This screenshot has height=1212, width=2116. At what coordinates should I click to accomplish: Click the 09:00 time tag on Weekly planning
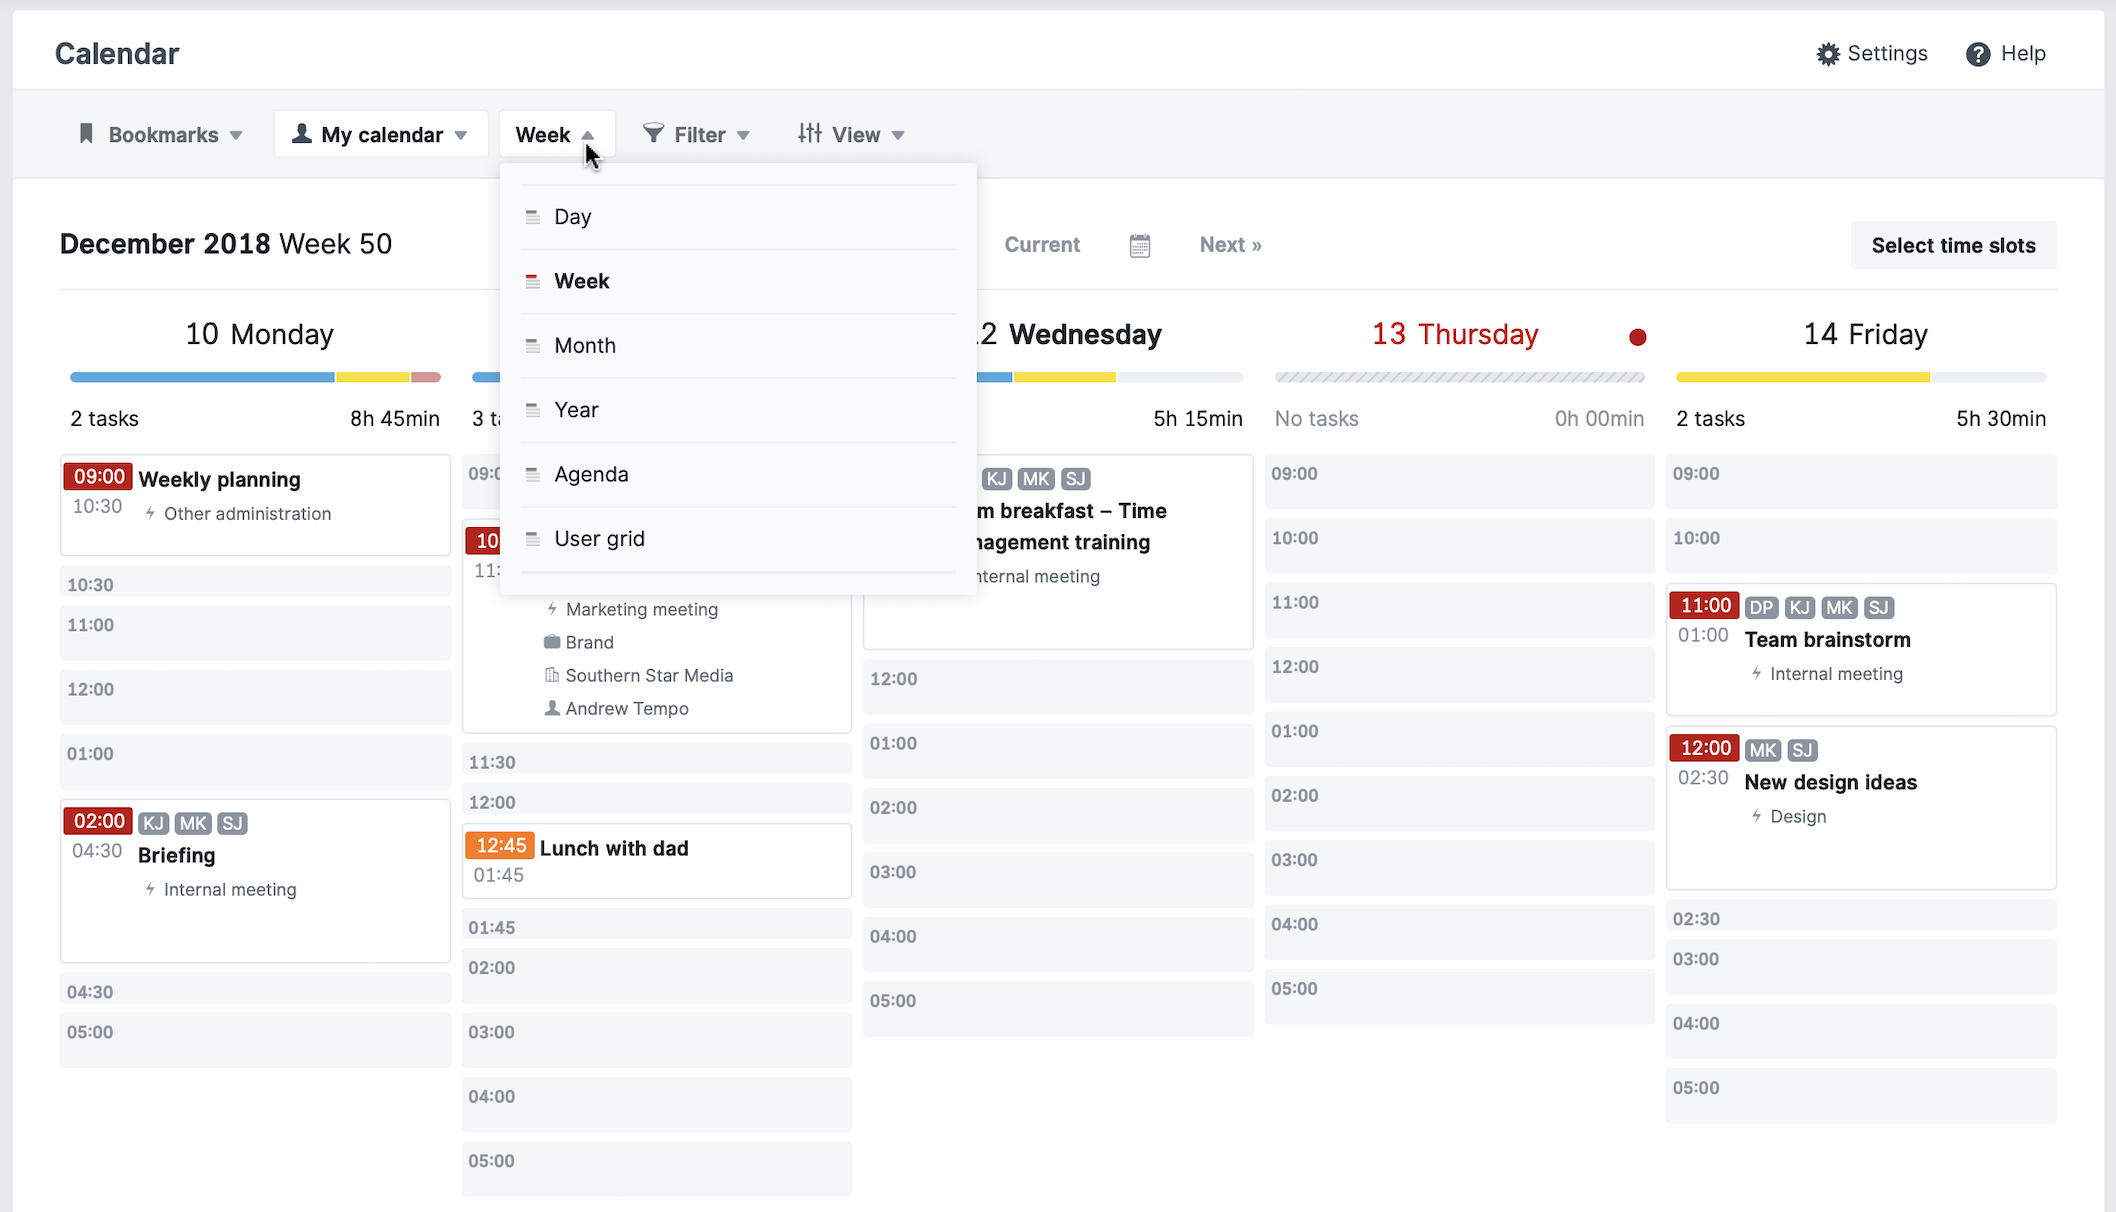tap(98, 476)
